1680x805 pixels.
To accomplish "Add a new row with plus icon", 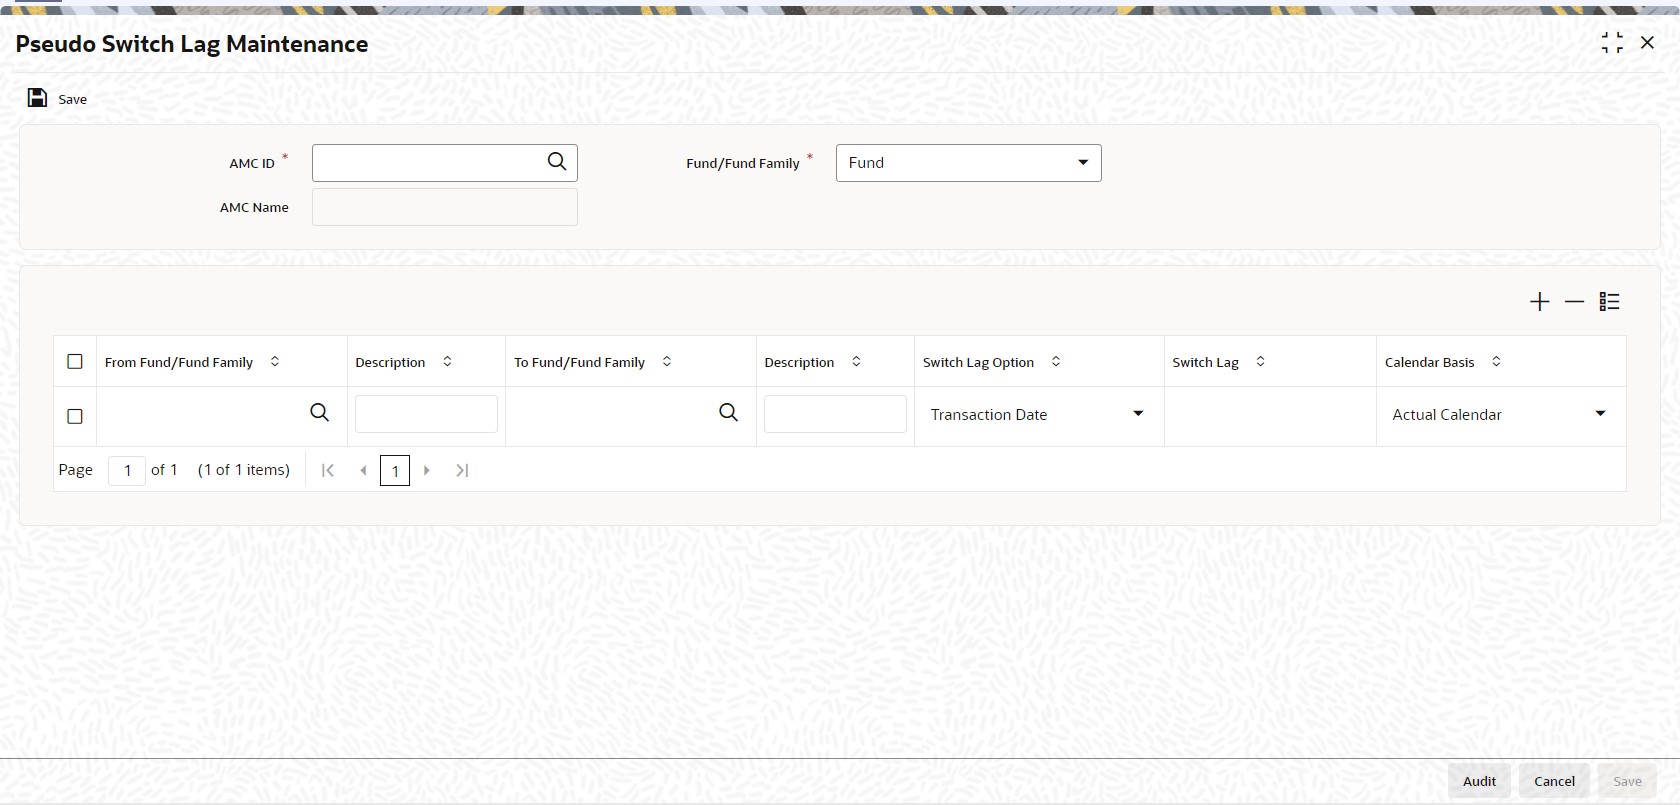I will click(1540, 301).
